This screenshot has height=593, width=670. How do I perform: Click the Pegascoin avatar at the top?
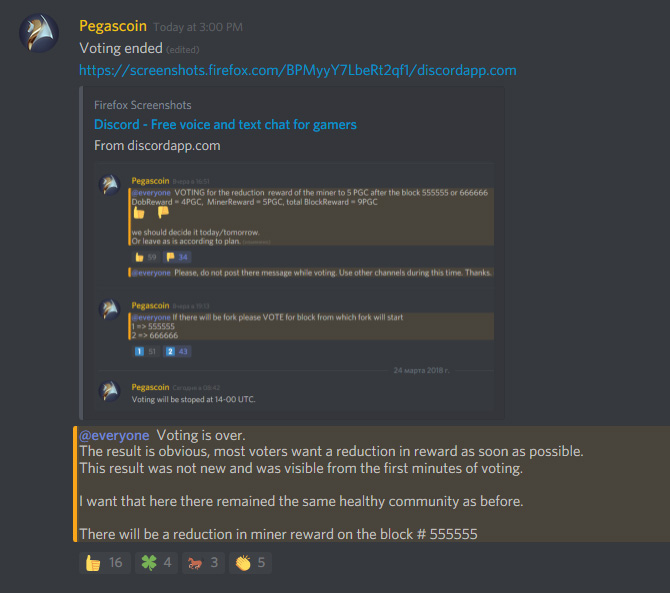pyautogui.click(x=39, y=33)
